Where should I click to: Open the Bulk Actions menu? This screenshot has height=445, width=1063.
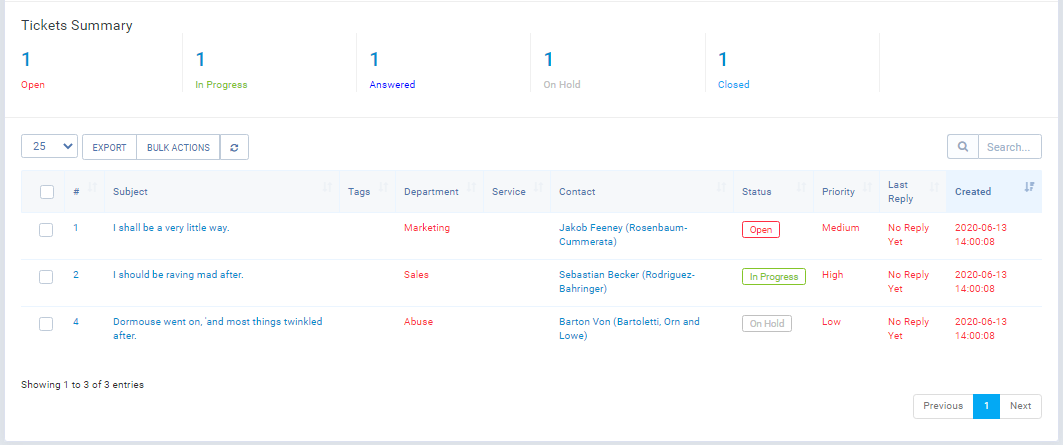(178, 147)
